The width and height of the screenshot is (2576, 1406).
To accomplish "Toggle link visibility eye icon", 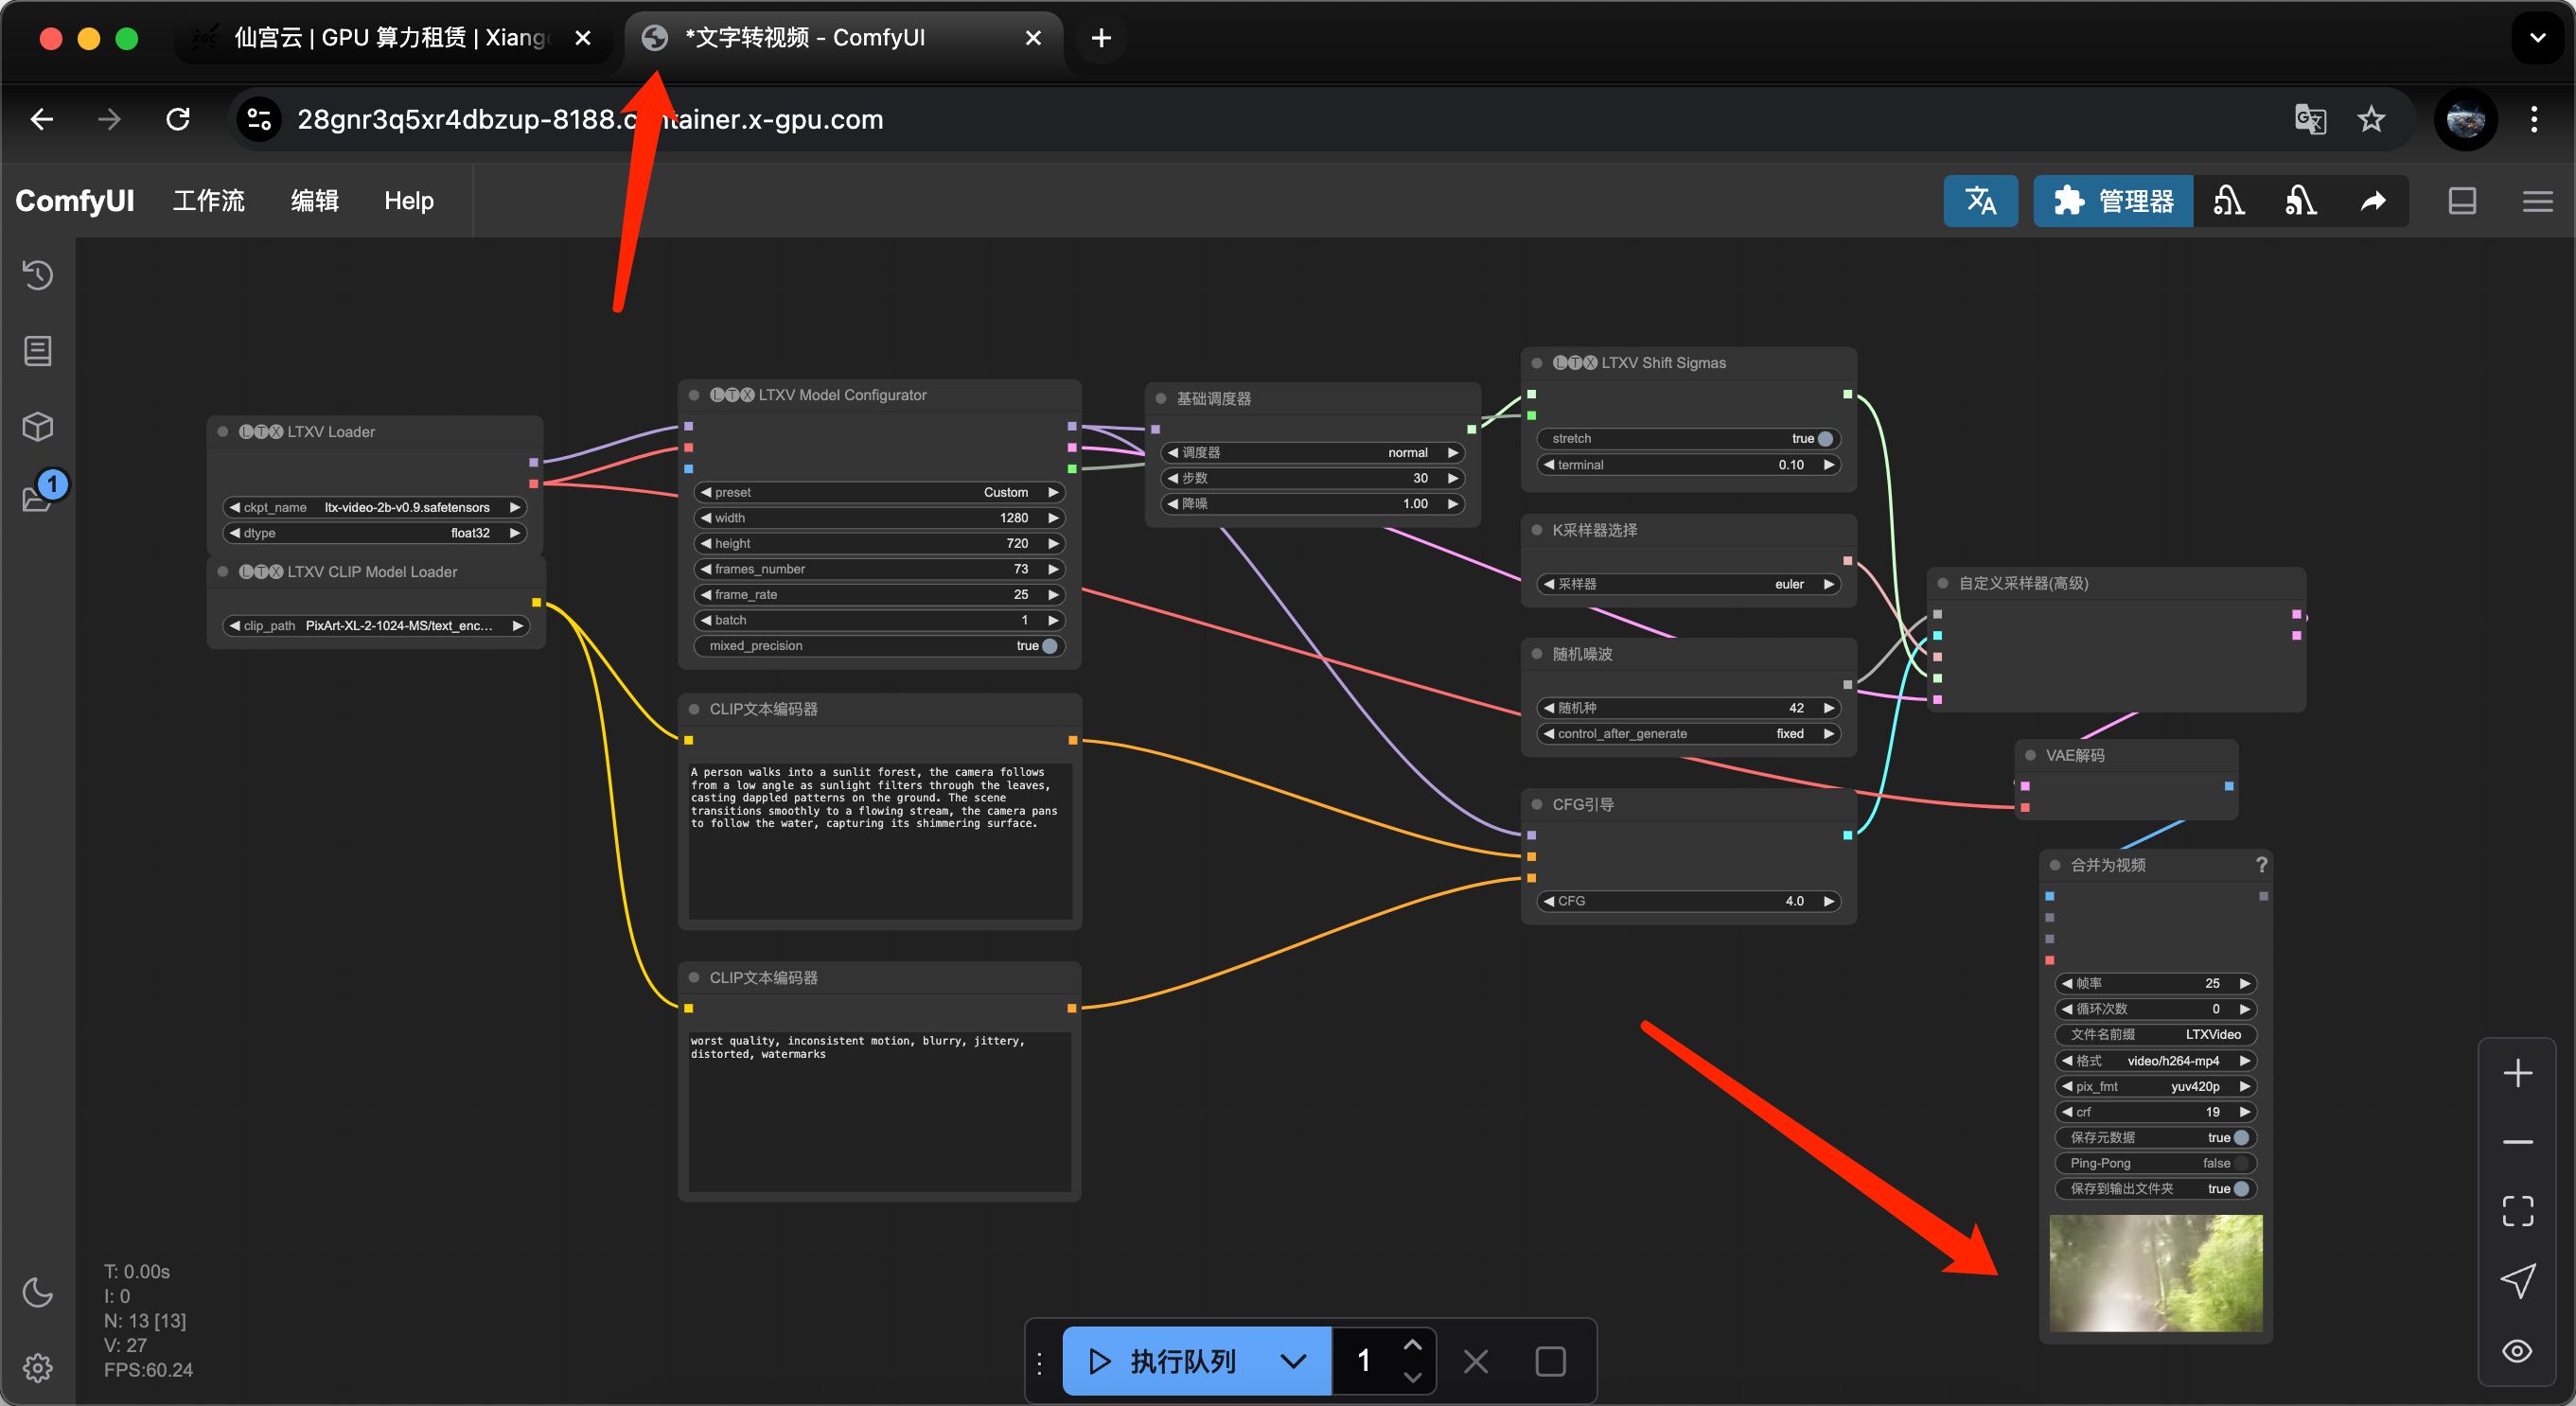I will (x=2517, y=1351).
